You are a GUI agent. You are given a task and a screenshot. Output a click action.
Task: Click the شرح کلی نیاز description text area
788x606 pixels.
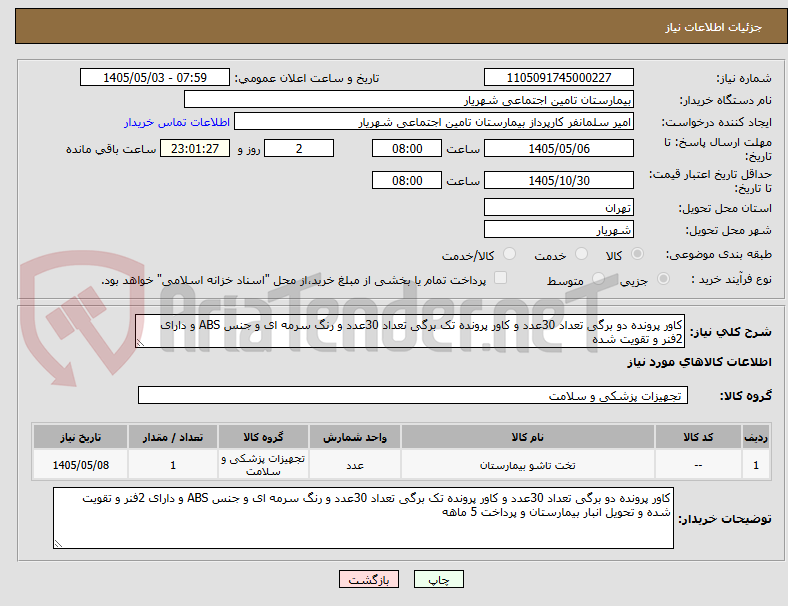[410, 332]
